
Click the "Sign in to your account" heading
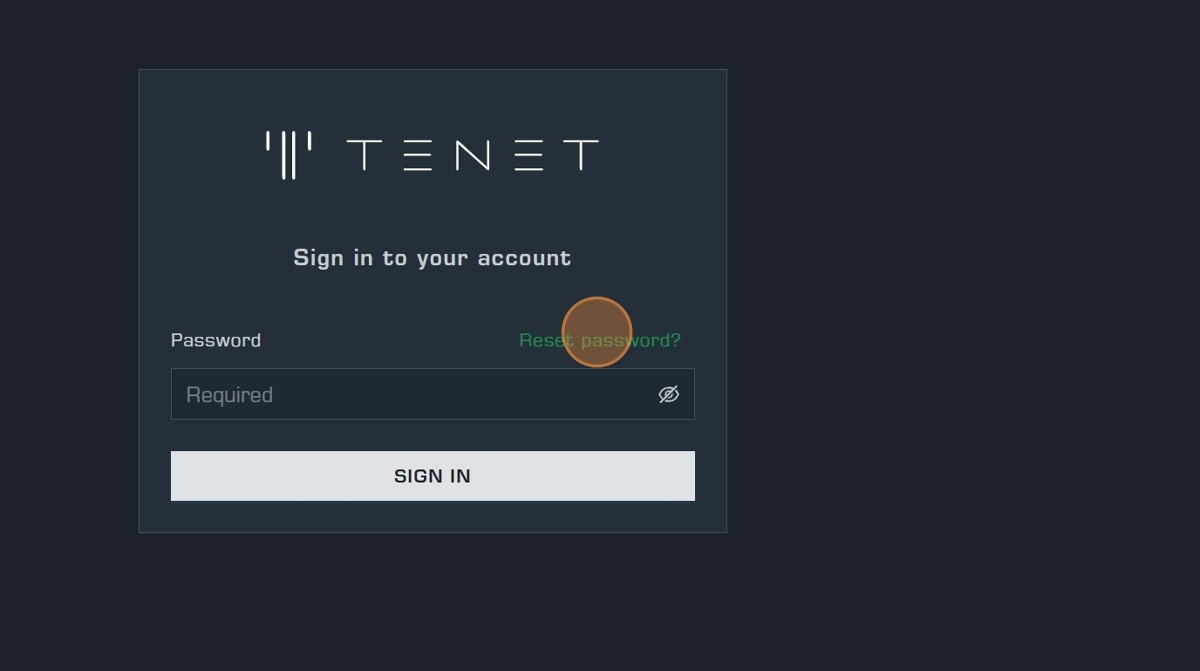432,258
